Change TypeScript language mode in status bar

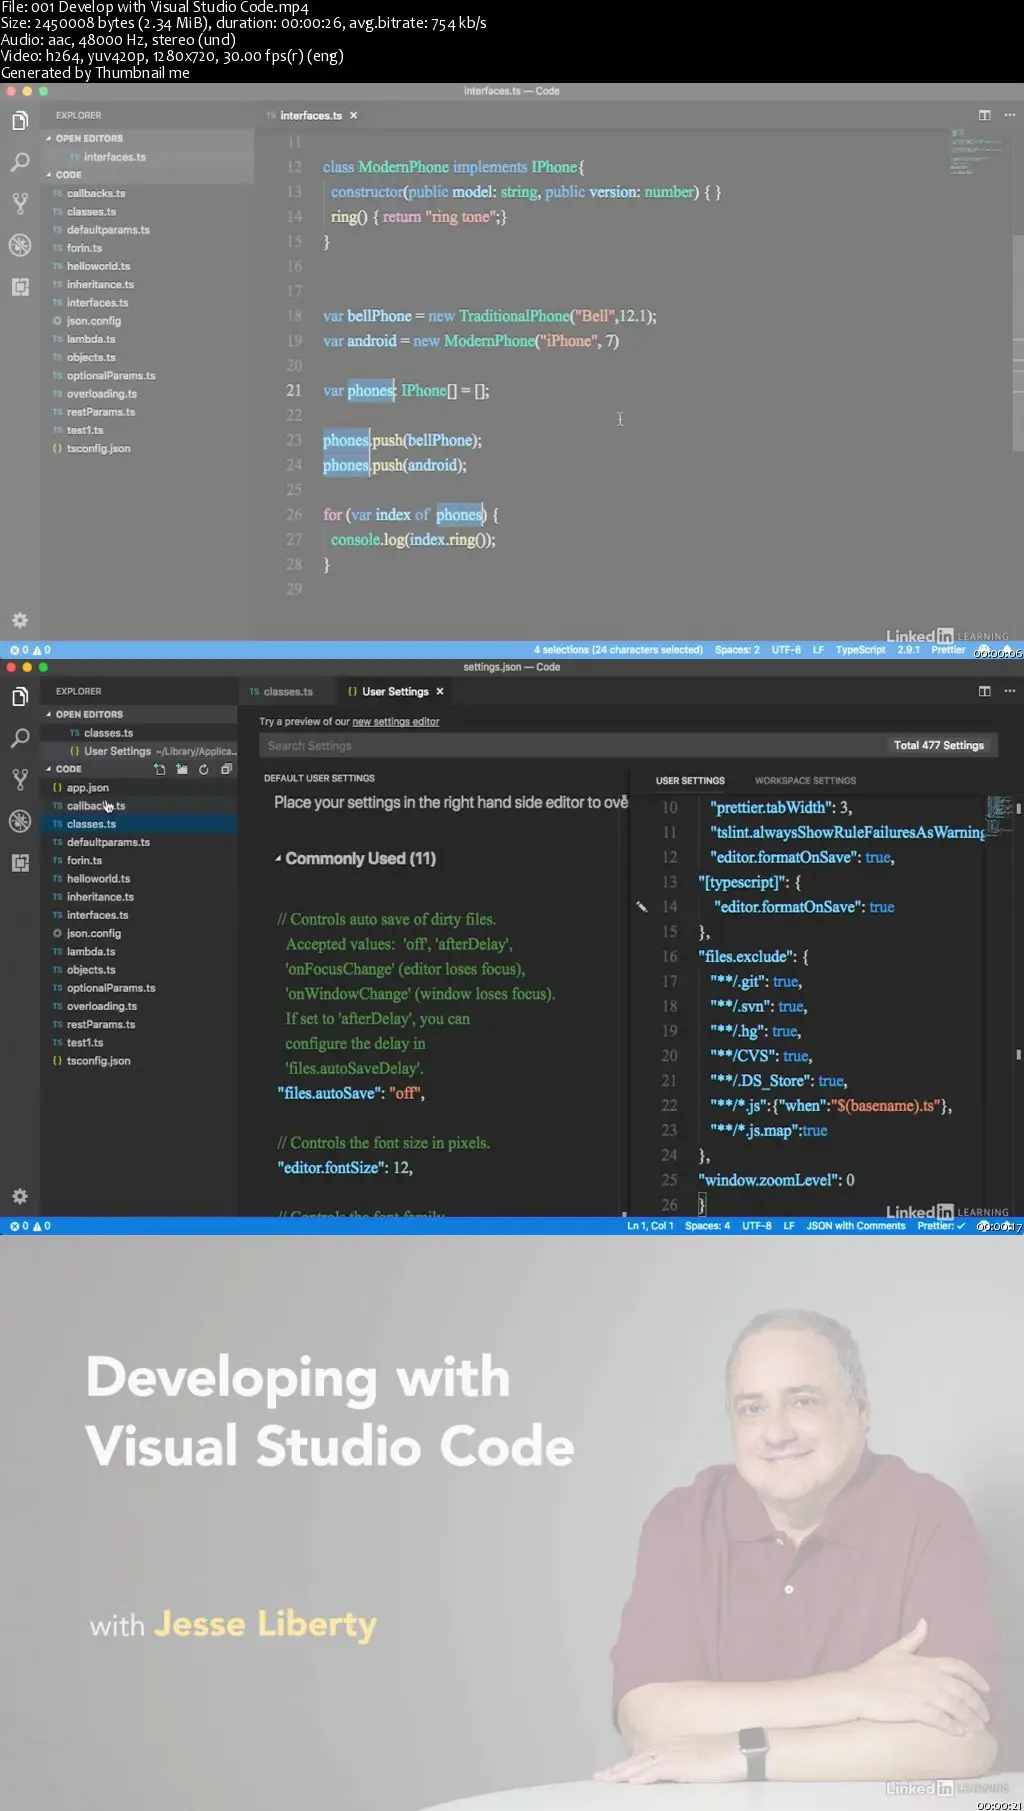click(x=860, y=650)
